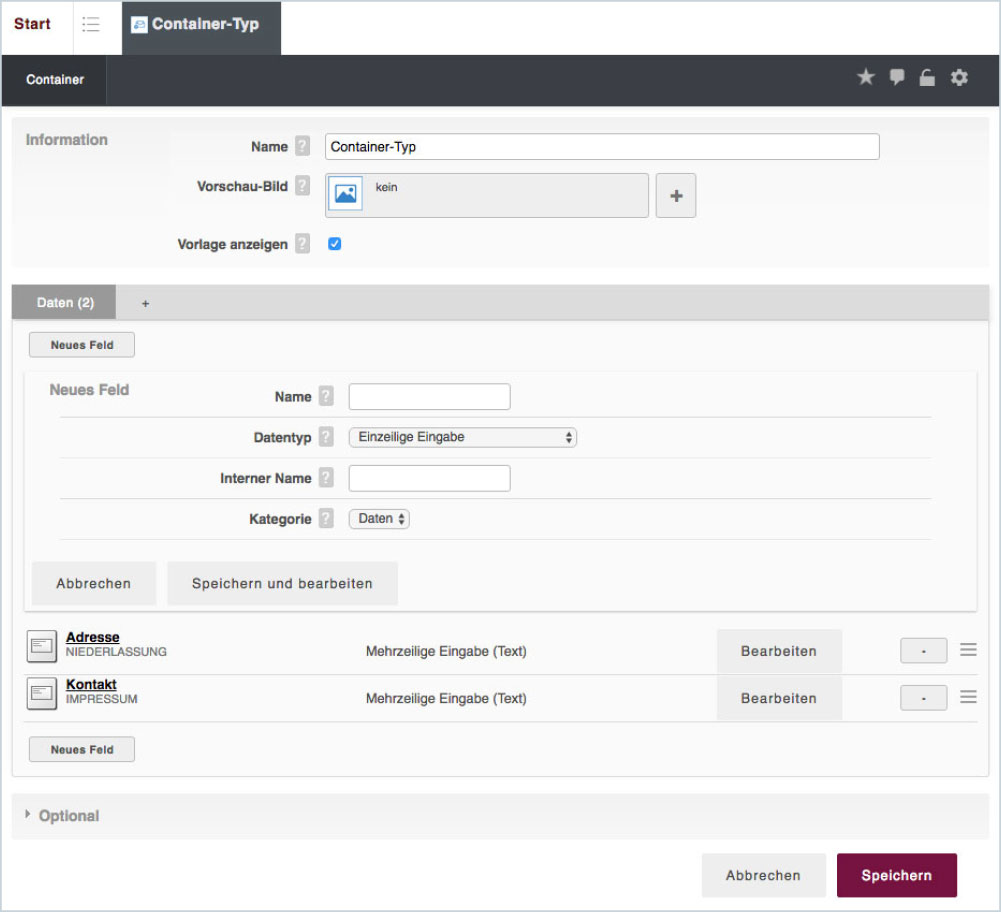Click the list menu icon next to Start
This screenshot has width=1001, height=912.
pos(91,24)
